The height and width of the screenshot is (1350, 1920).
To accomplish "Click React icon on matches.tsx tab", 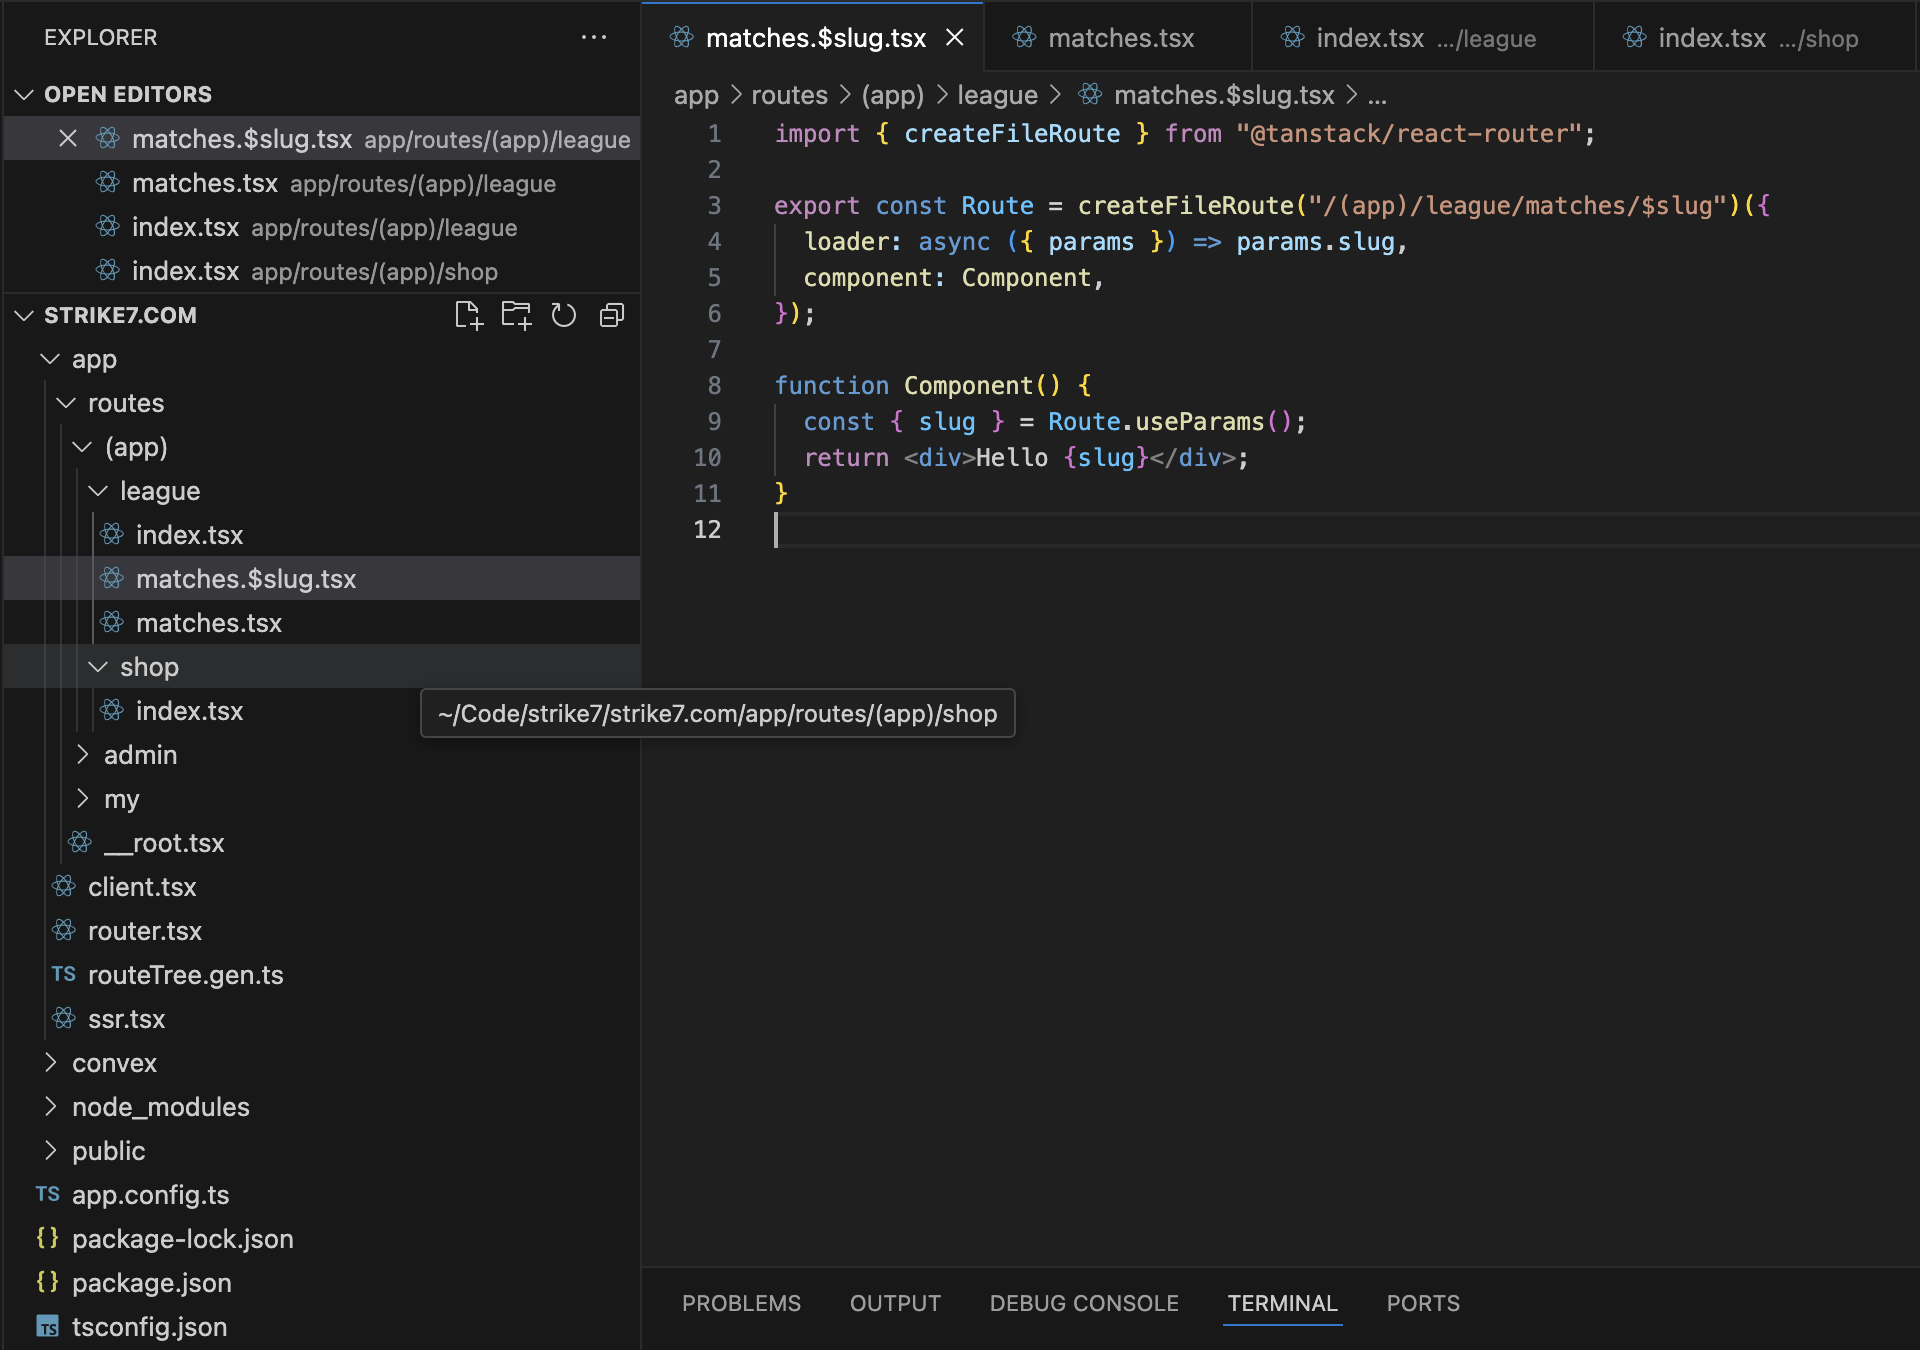I will click(1024, 38).
